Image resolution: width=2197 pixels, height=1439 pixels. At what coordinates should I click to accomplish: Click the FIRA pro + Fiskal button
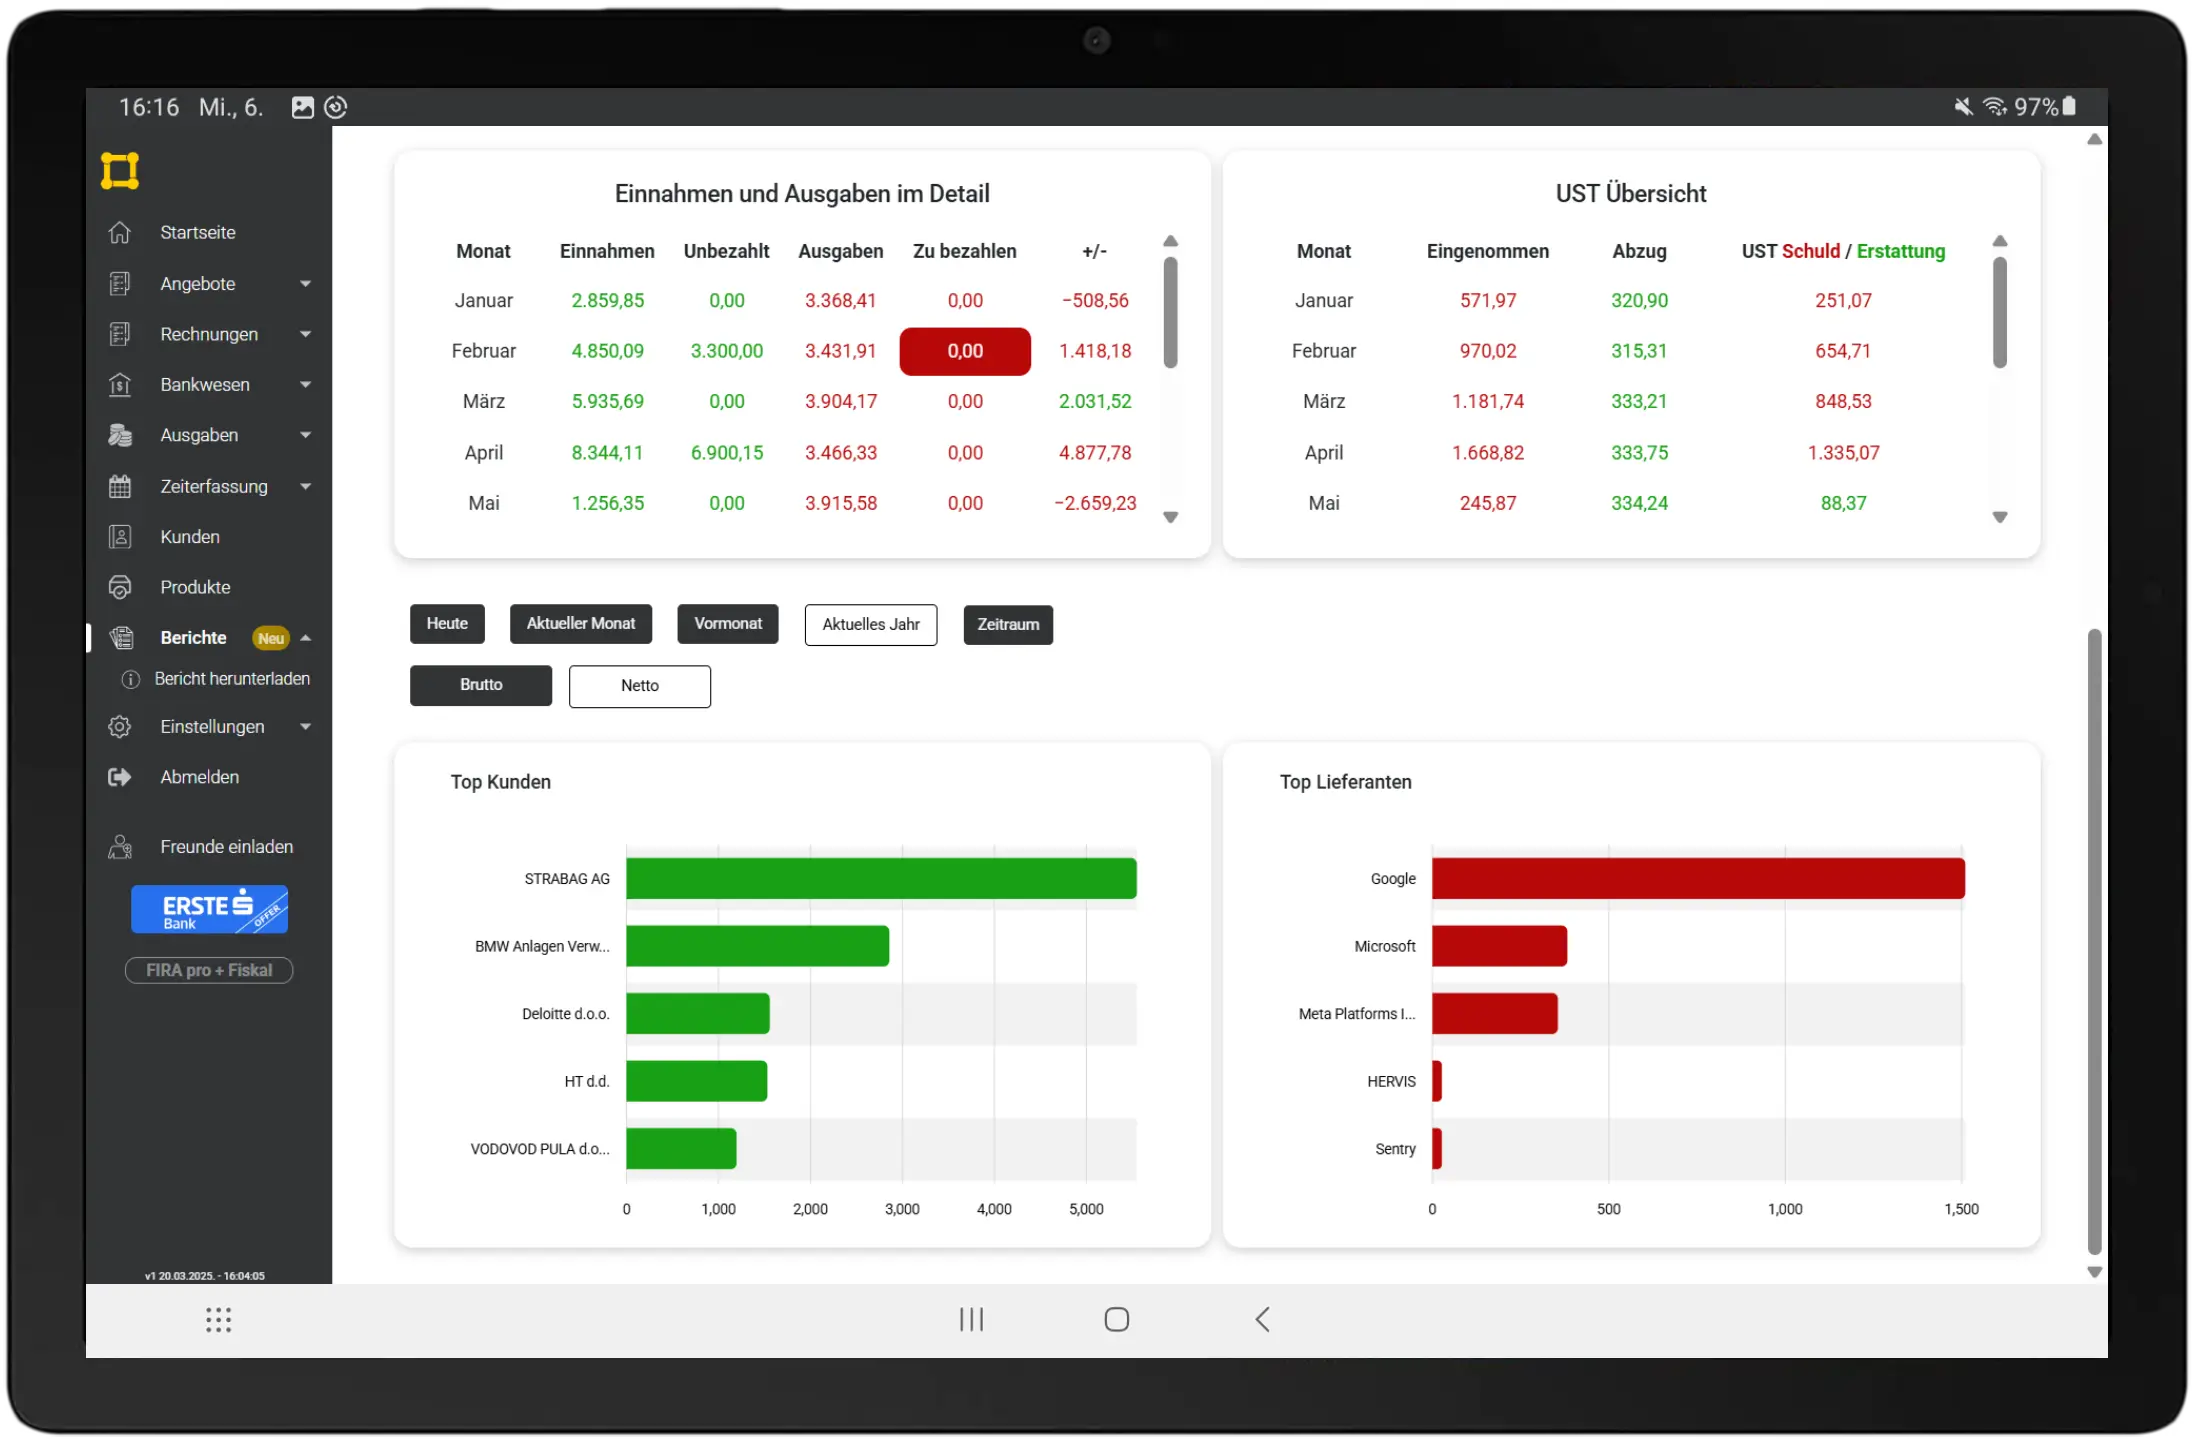pos(209,970)
